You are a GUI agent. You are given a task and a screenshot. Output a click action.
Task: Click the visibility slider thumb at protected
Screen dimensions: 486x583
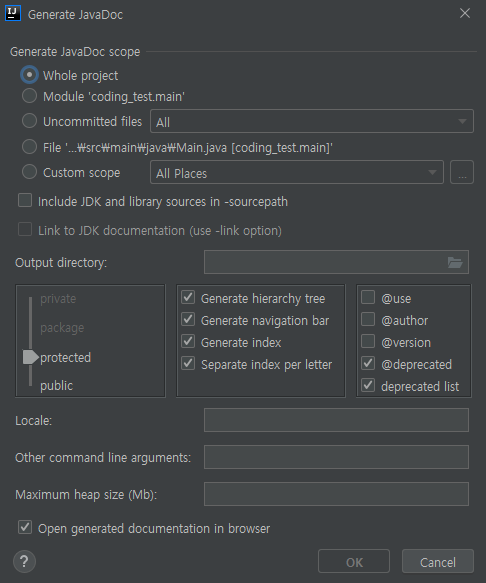tap(30, 357)
